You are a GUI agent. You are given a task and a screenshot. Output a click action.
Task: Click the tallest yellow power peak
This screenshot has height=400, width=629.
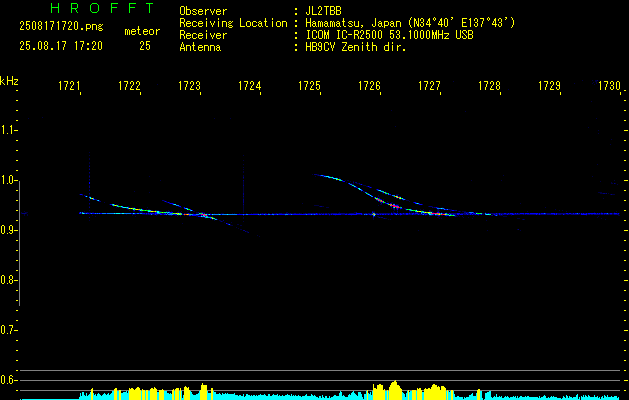point(395,390)
